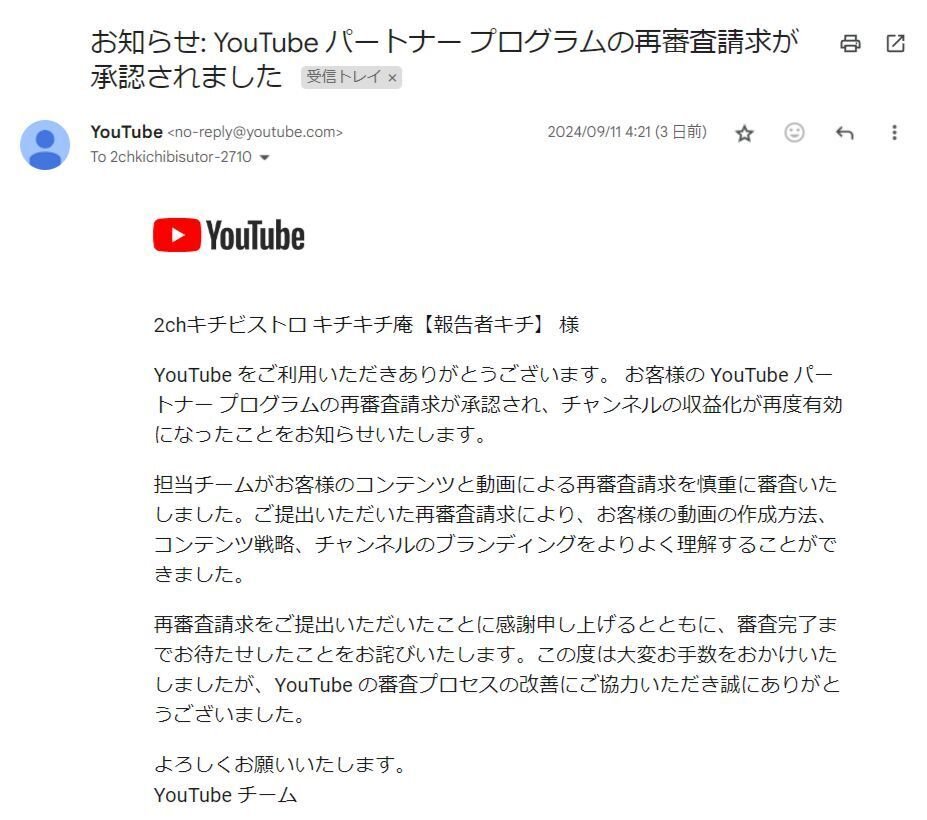Click the closing line よろしくお願いいたします
927x820 pixels.
pos(280,764)
